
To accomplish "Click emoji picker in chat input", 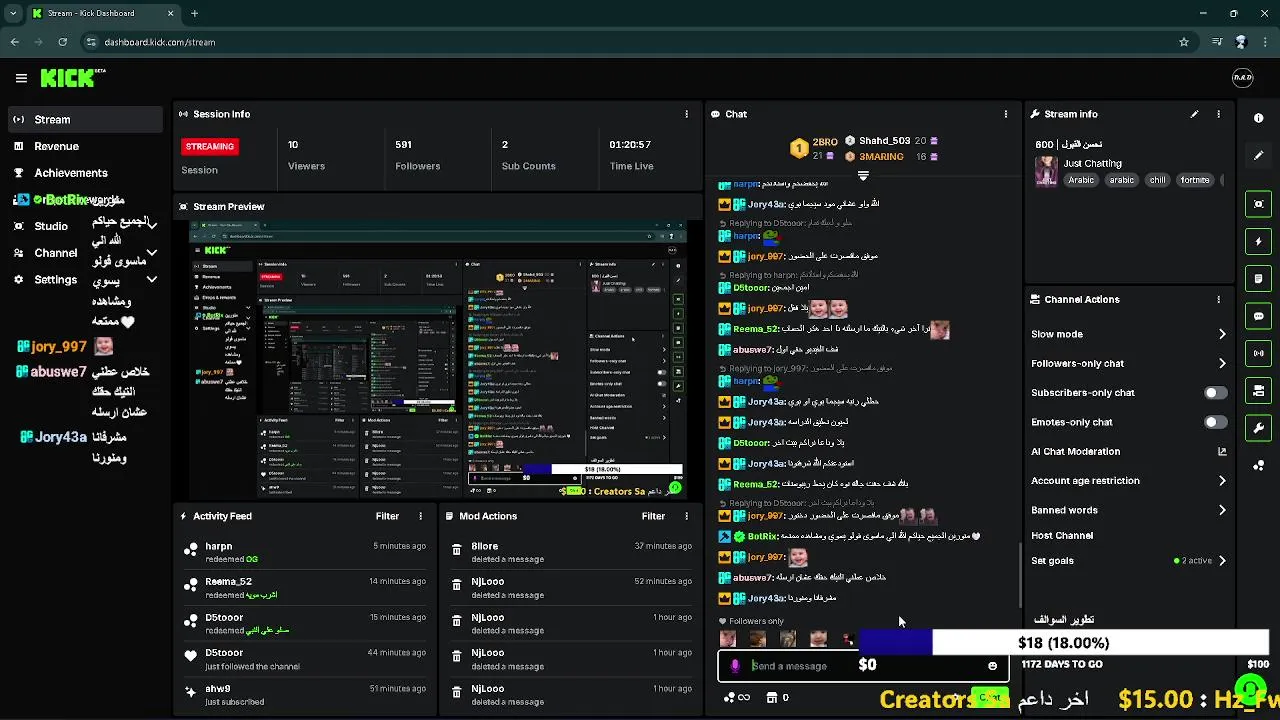I will pos(992,666).
